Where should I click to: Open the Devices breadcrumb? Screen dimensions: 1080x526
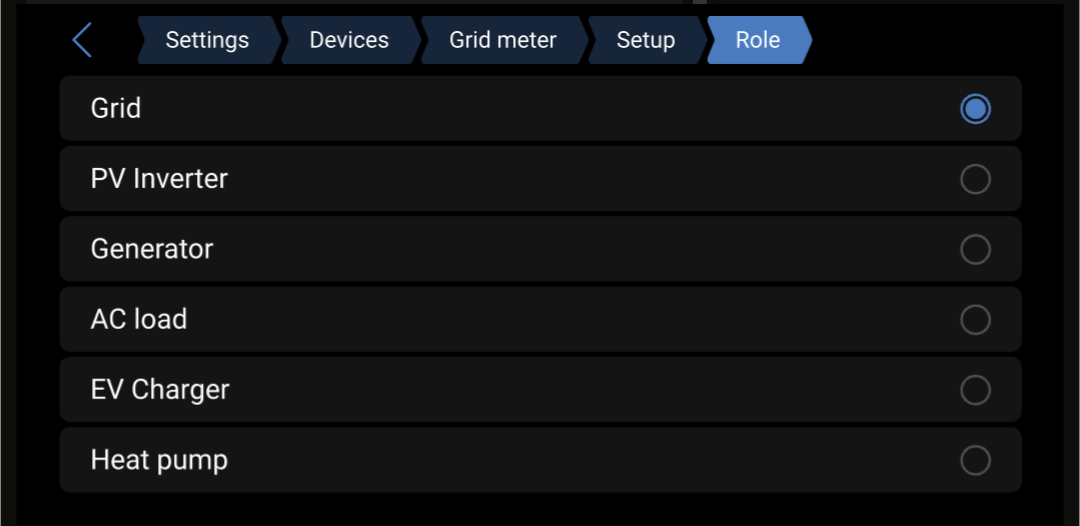(349, 40)
